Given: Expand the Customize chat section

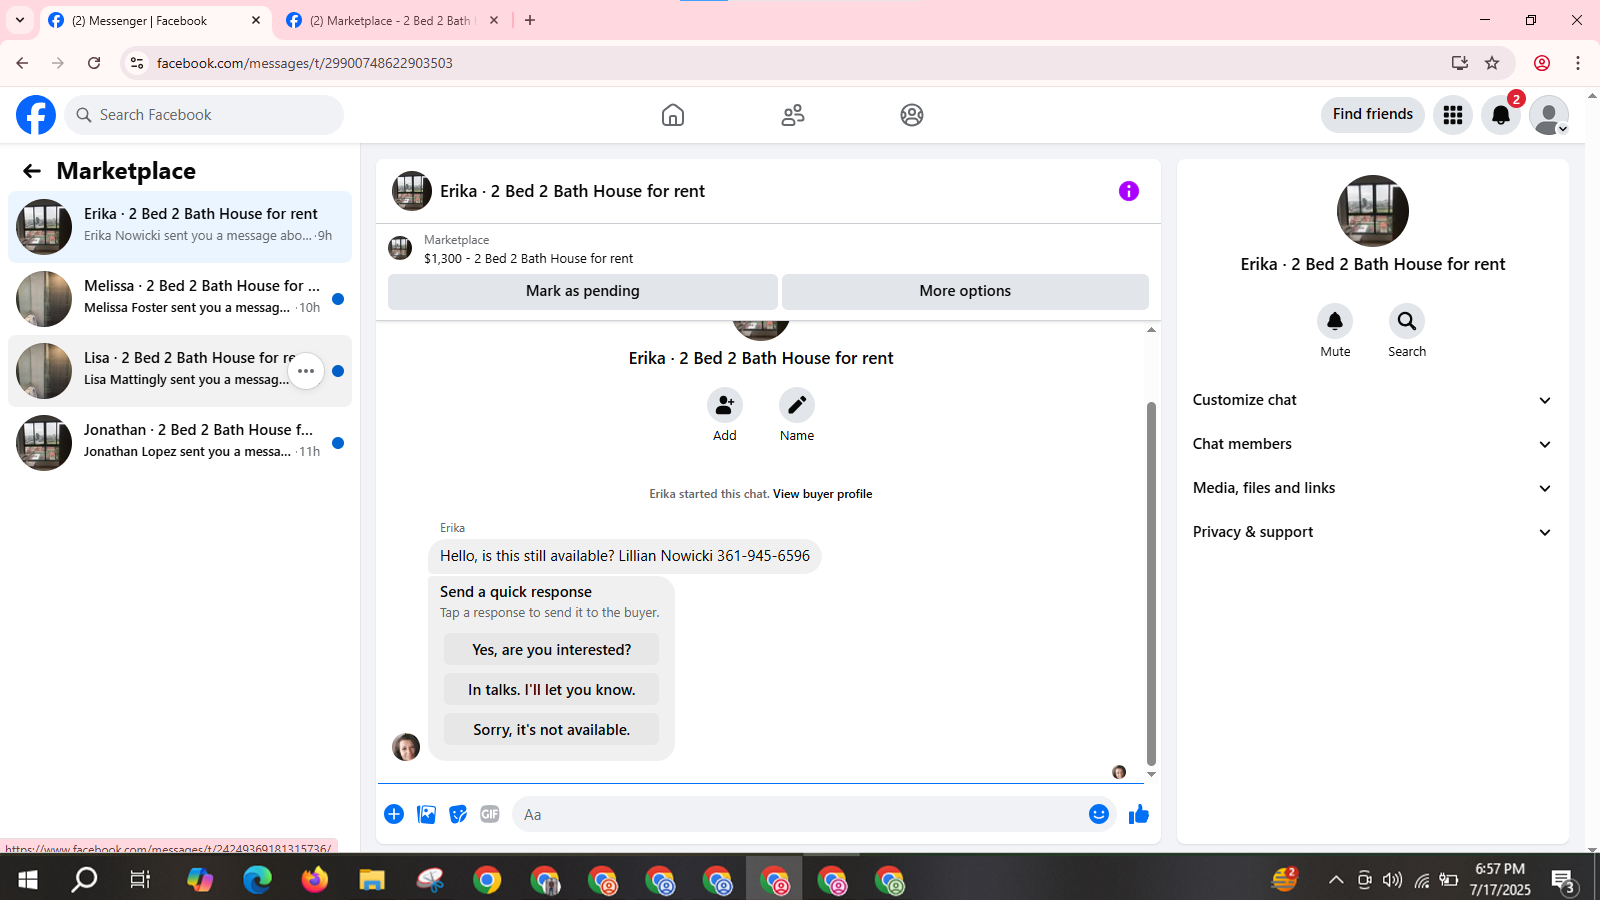Looking at the screenshot, I should (x=1373, y=400).
